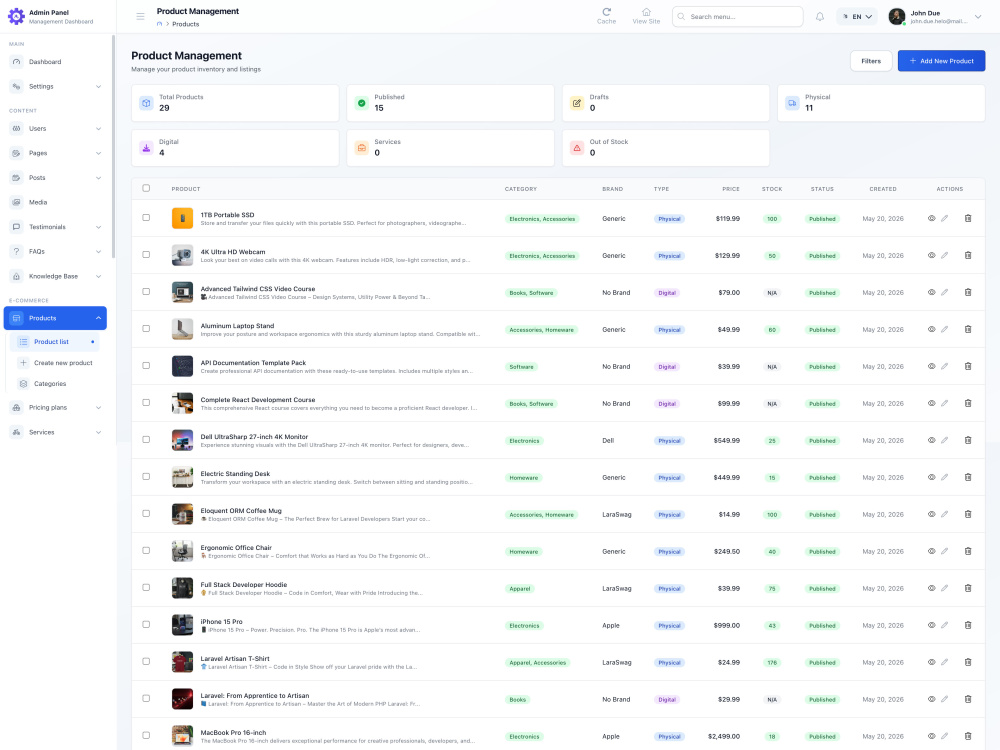Open Categories submenu item
Viewport: 1000px width, 750px height.
(x=56, y=384)
